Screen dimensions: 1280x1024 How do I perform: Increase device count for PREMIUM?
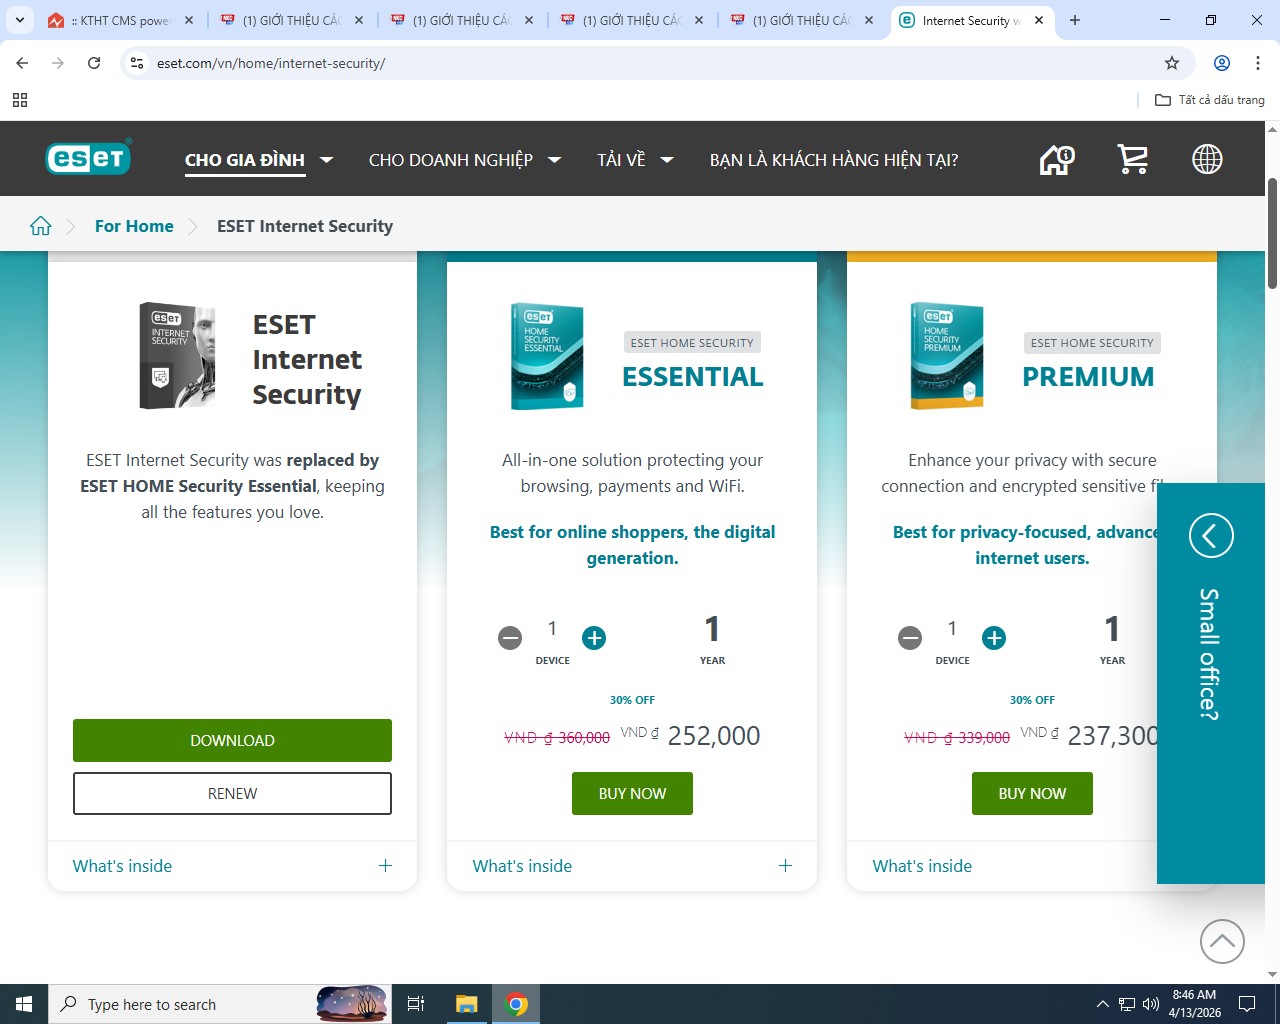click(x=994, y=638)
